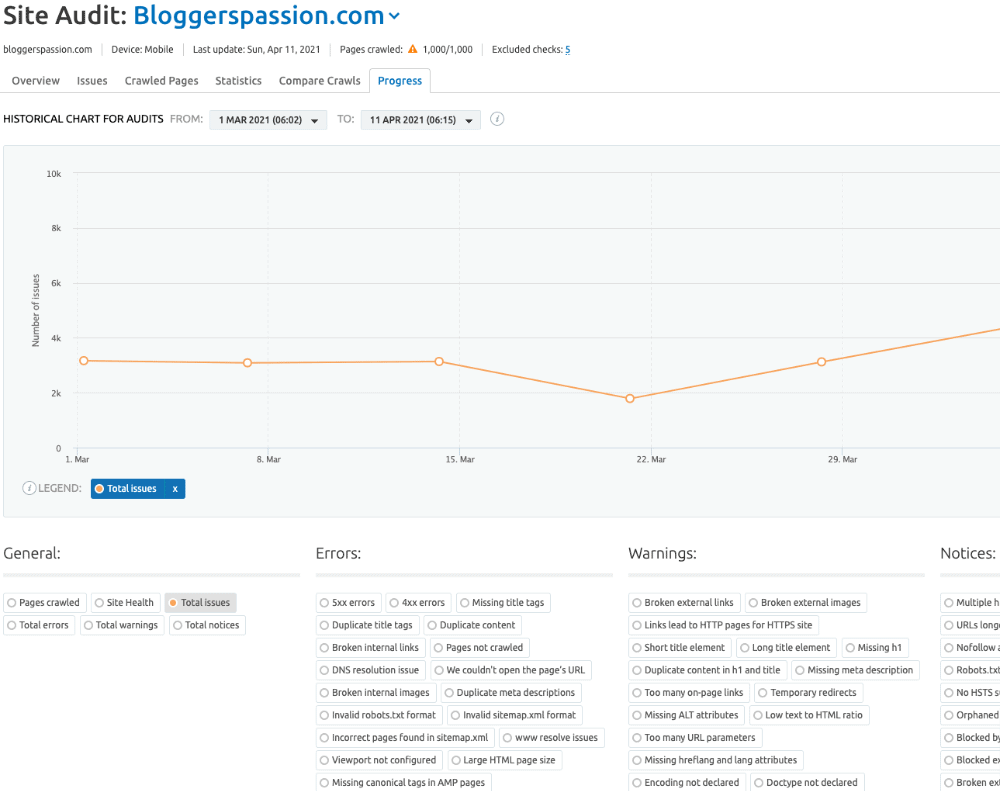Enable Duplicate title tags option
1000x791 pixels.
point(367,625)
